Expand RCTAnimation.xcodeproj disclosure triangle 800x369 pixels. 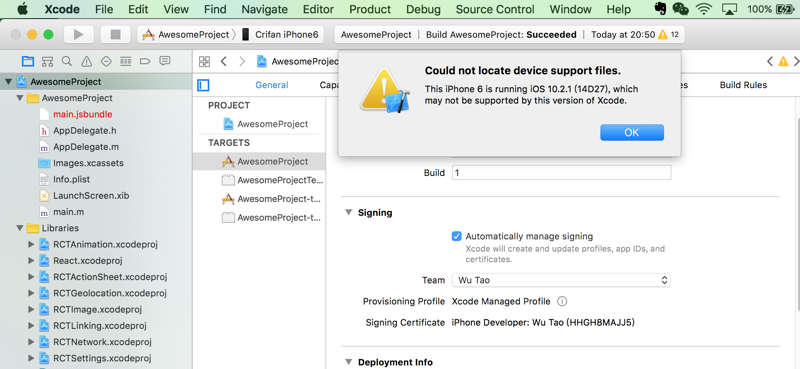point(31,244)
